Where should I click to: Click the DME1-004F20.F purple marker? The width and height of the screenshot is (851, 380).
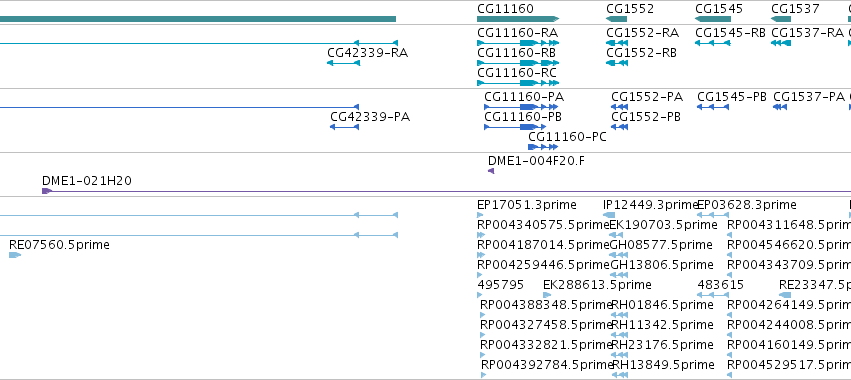(491, 171)
